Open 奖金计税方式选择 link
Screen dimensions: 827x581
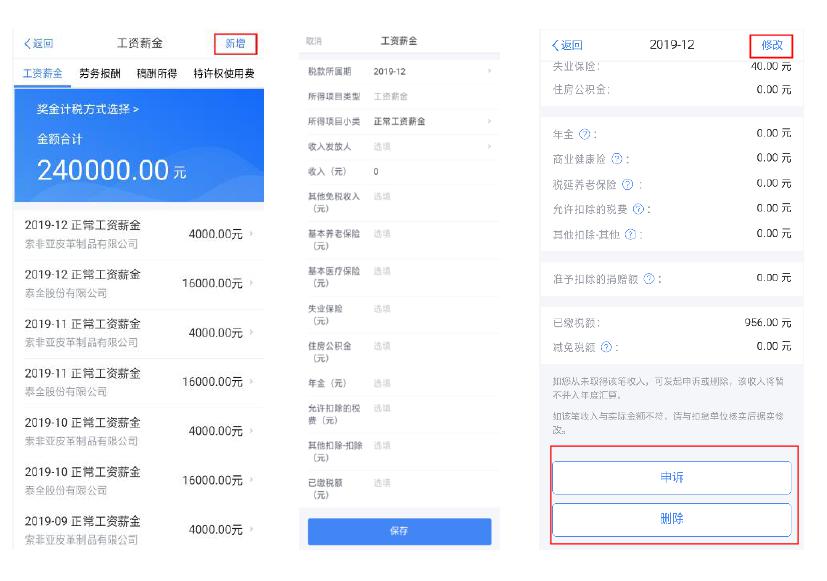point(88,109)
